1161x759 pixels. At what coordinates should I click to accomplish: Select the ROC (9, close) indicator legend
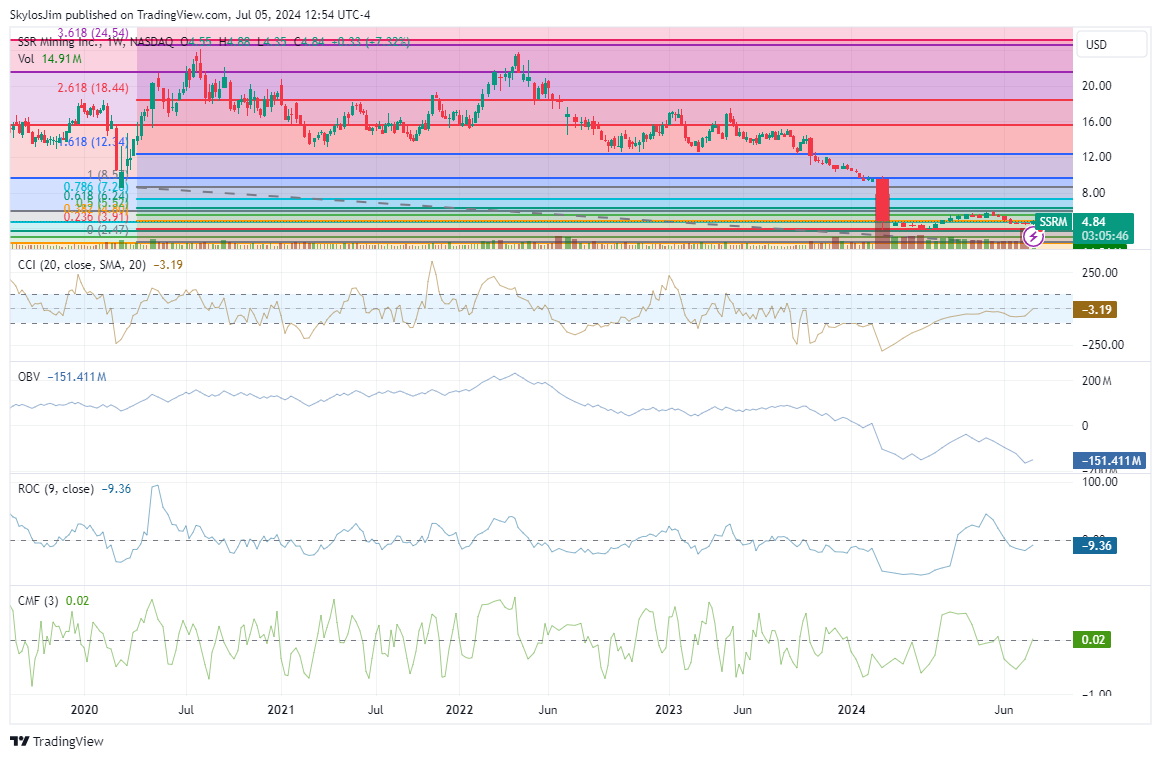tap(56, 489)
